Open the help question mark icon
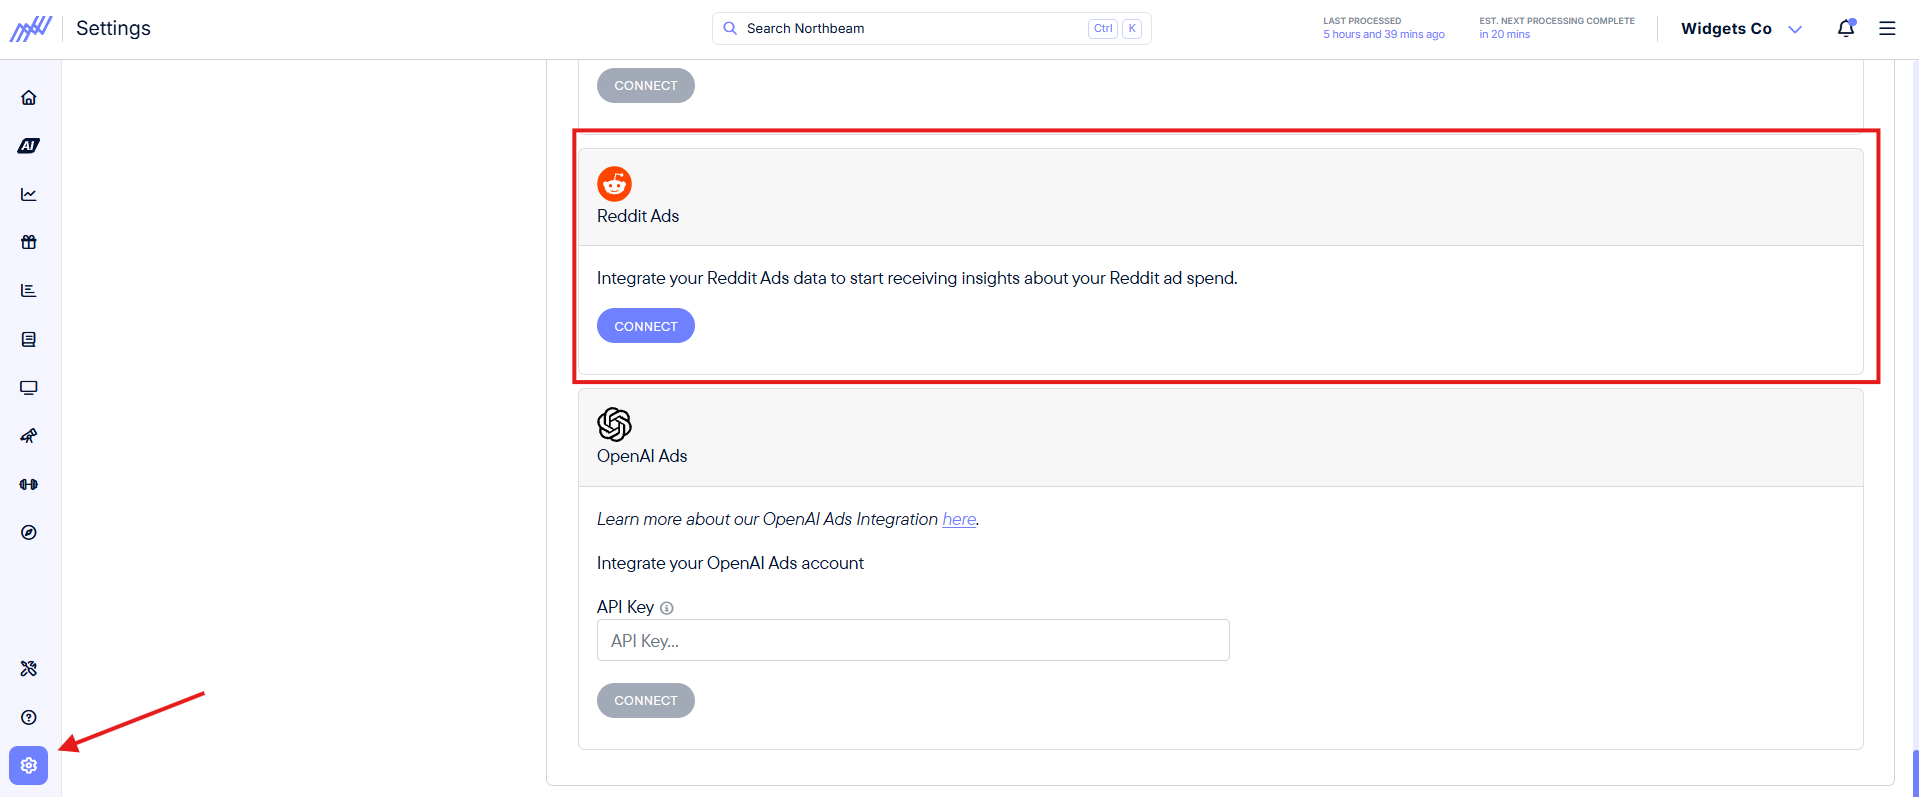This screenshot has height=797, width=1919. point(29,717)
